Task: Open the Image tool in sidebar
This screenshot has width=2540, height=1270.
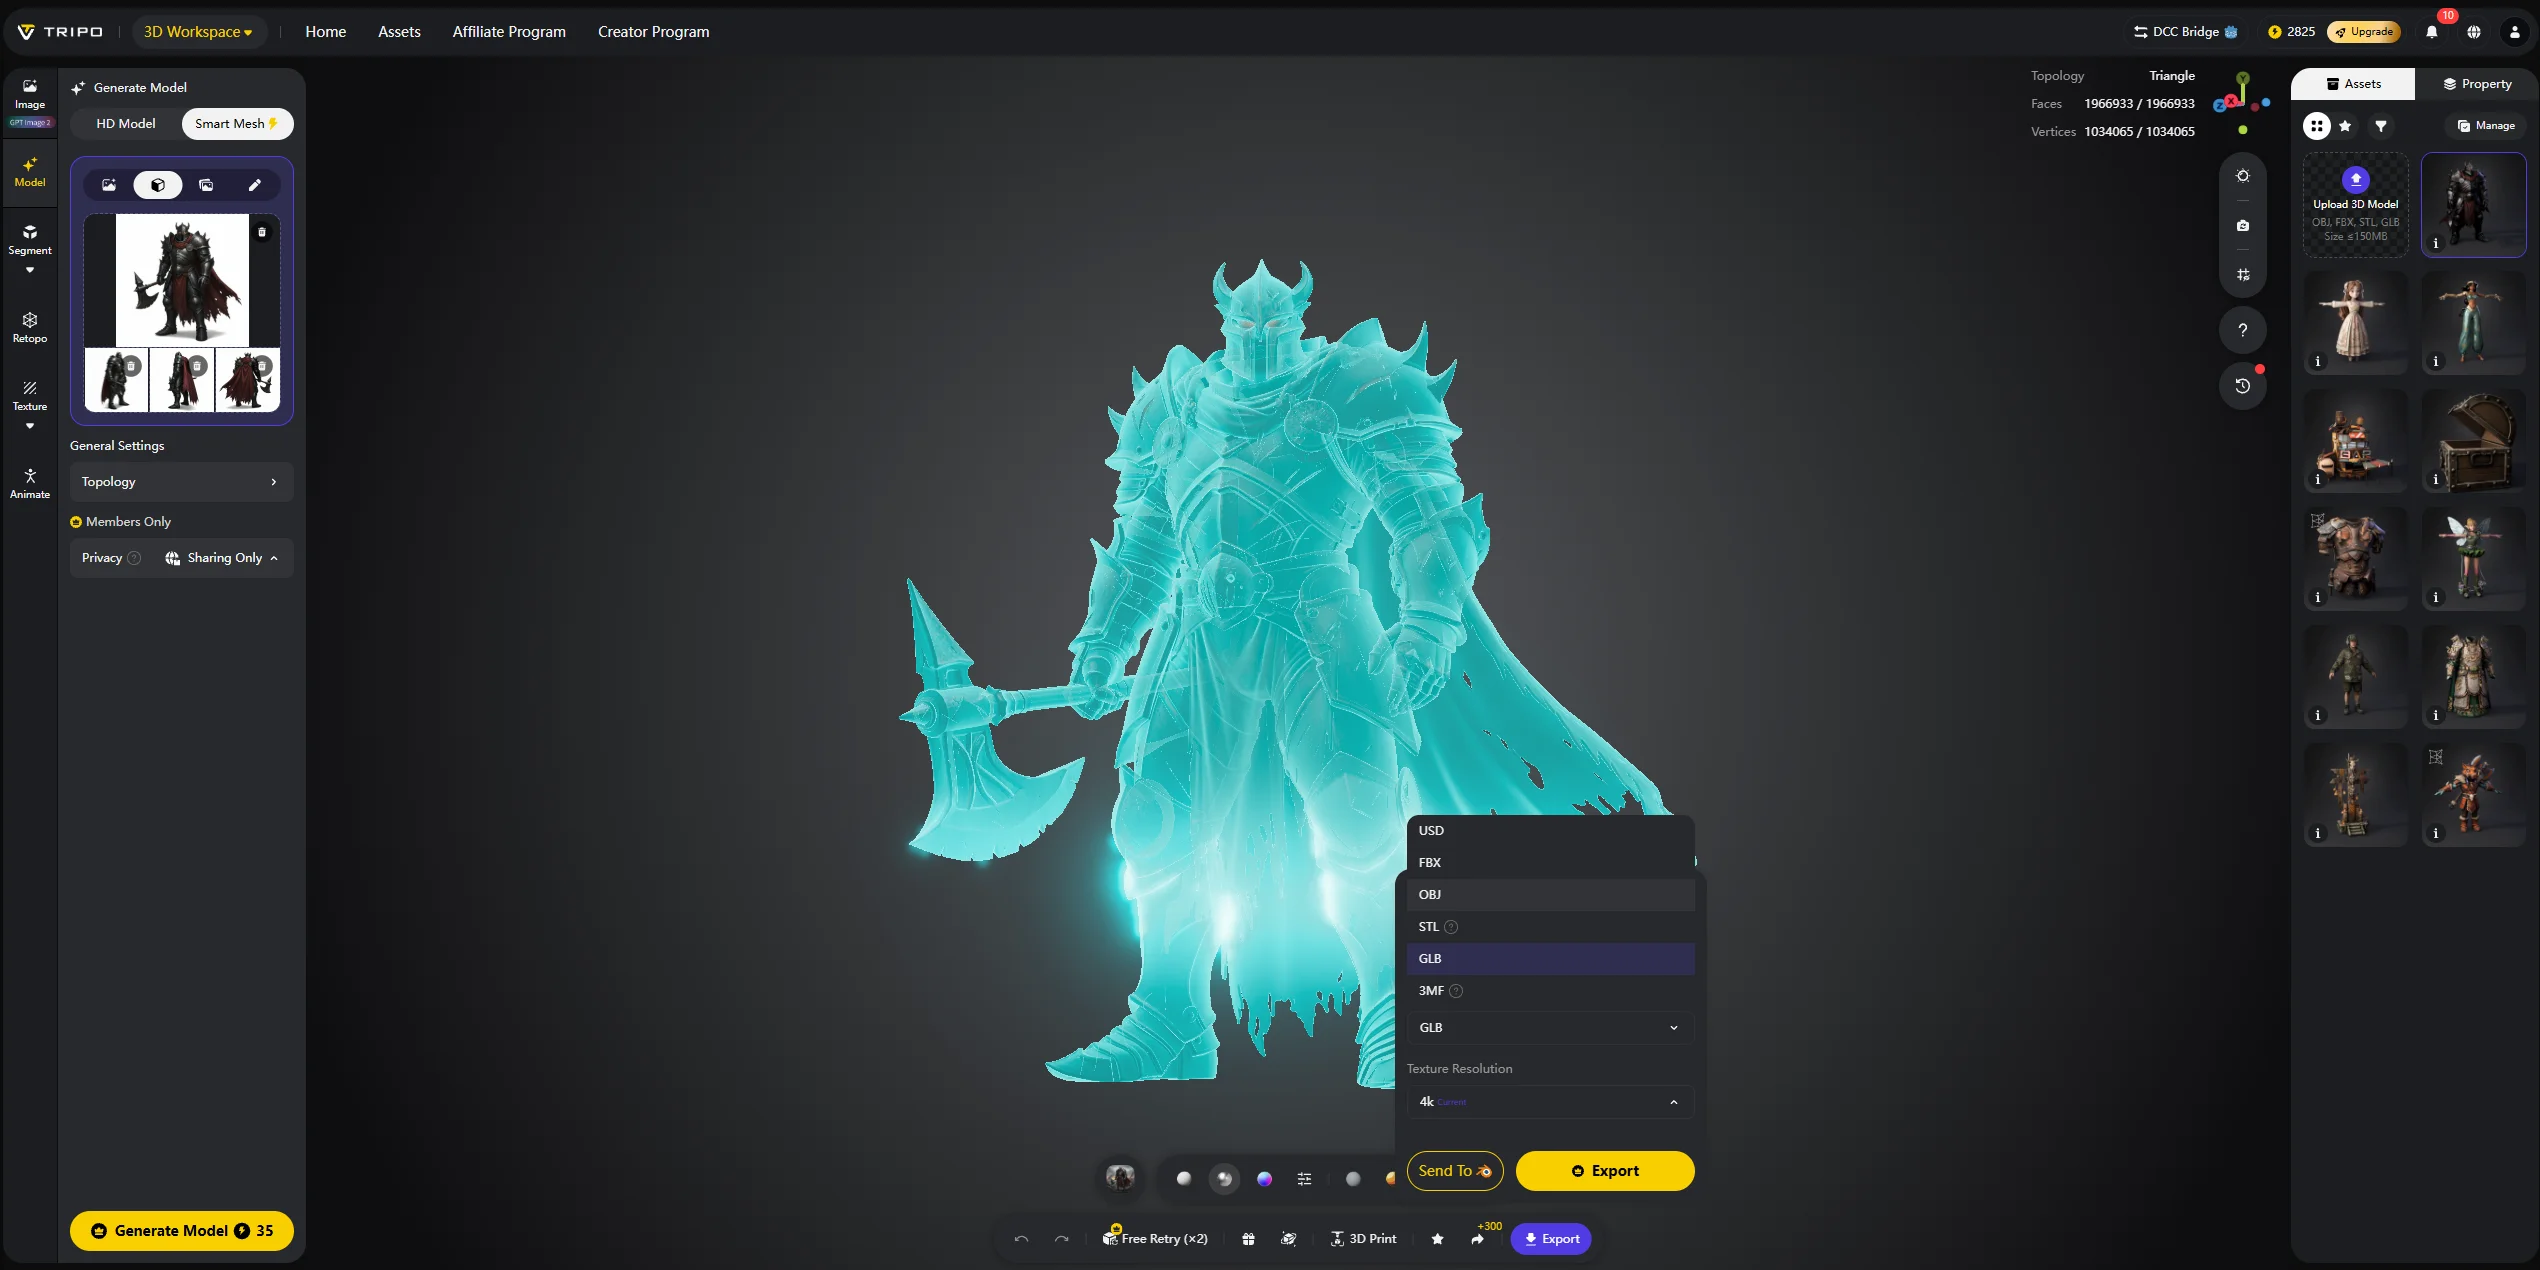Action: tap(30, 94)
